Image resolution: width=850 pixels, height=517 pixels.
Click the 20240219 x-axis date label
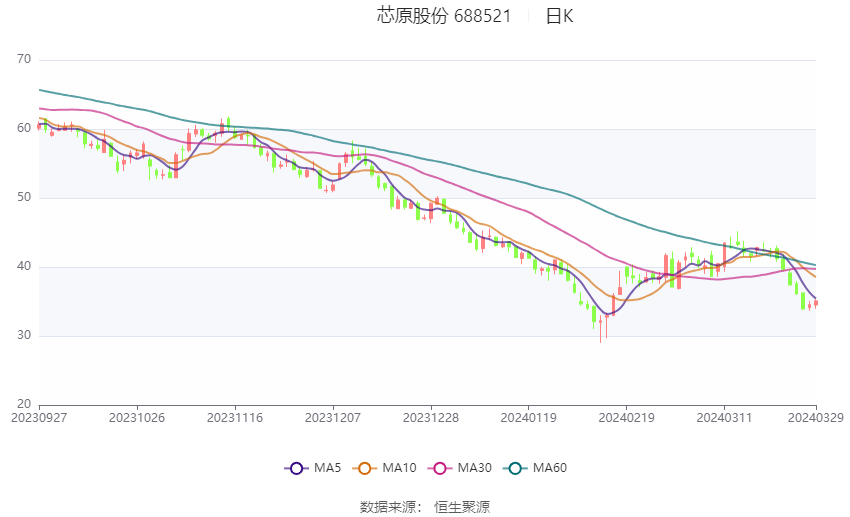(627, 418)
